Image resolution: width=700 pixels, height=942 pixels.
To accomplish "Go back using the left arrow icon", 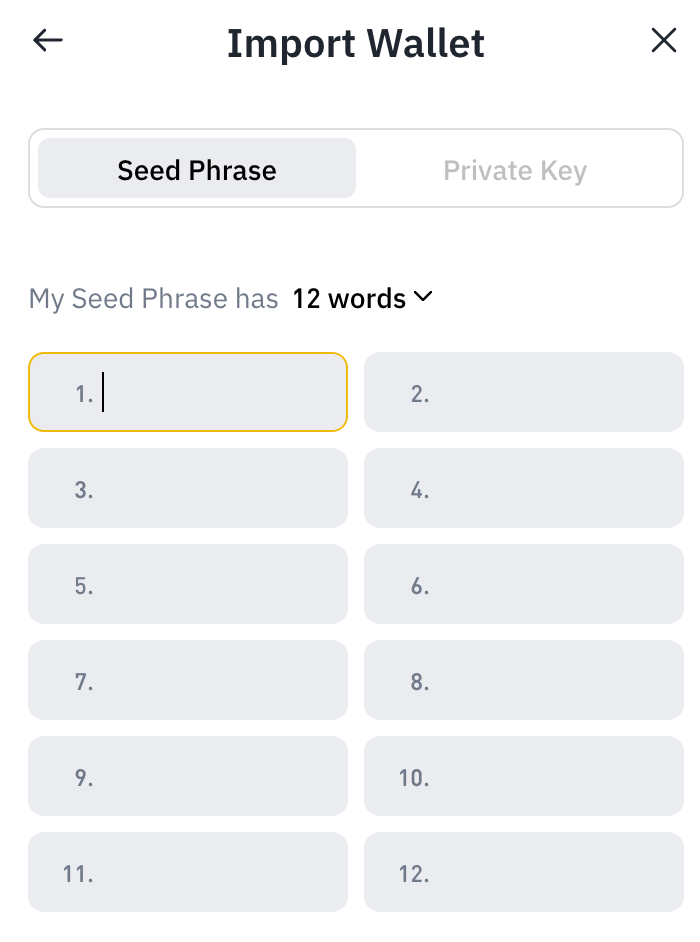I will click(x=47, y=41).
